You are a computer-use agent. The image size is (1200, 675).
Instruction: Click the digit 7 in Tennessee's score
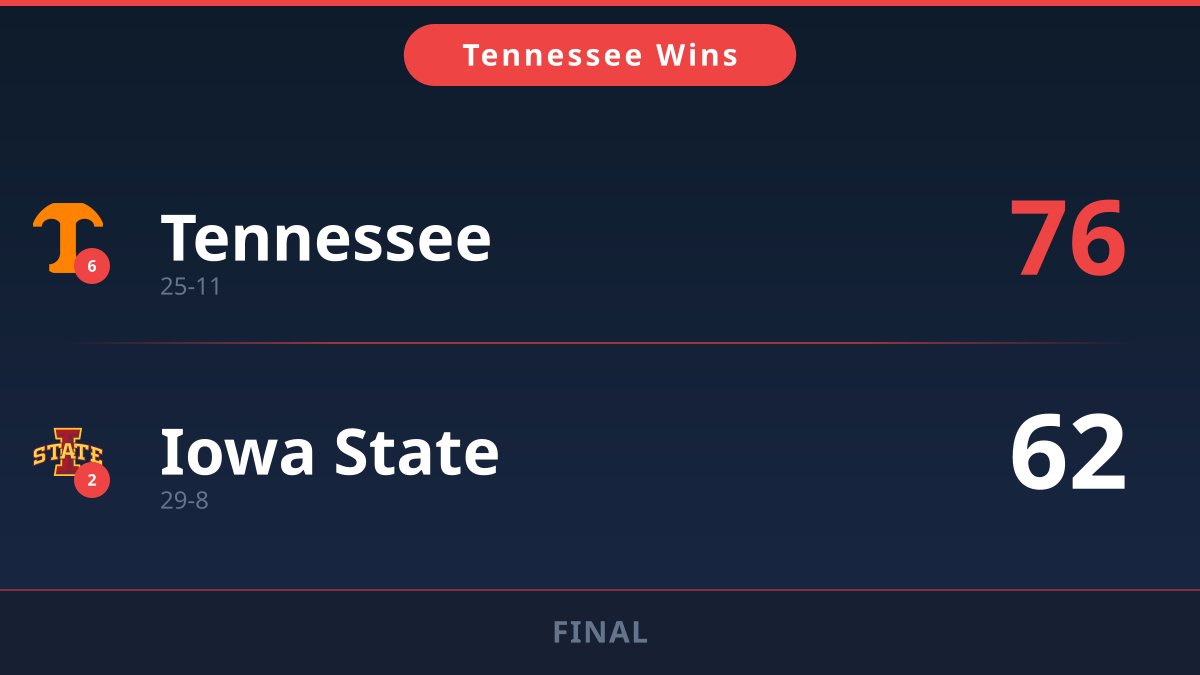(x=1038, y=240)
